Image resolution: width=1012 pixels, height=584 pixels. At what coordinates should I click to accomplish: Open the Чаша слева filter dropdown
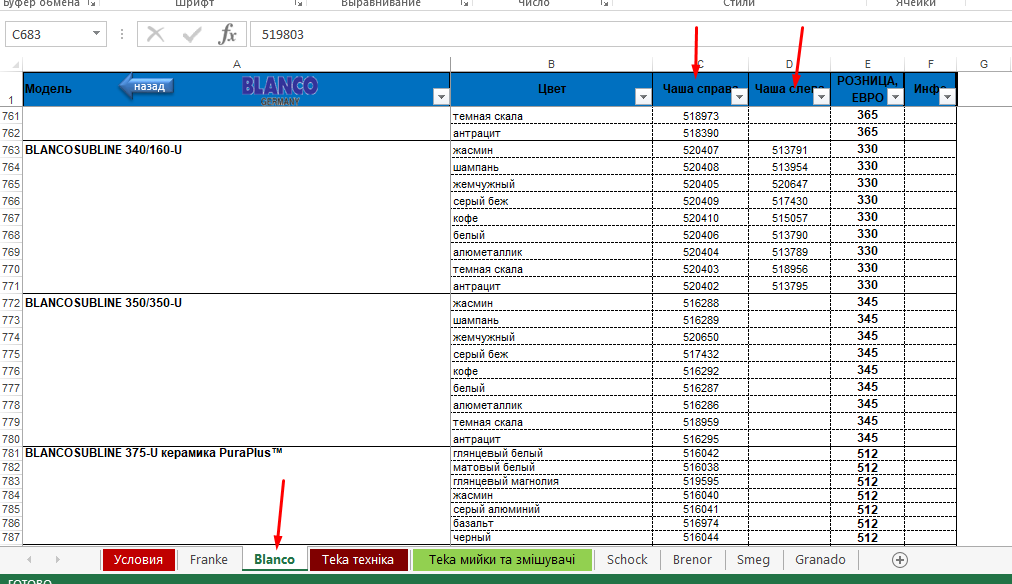coord(821,97)
